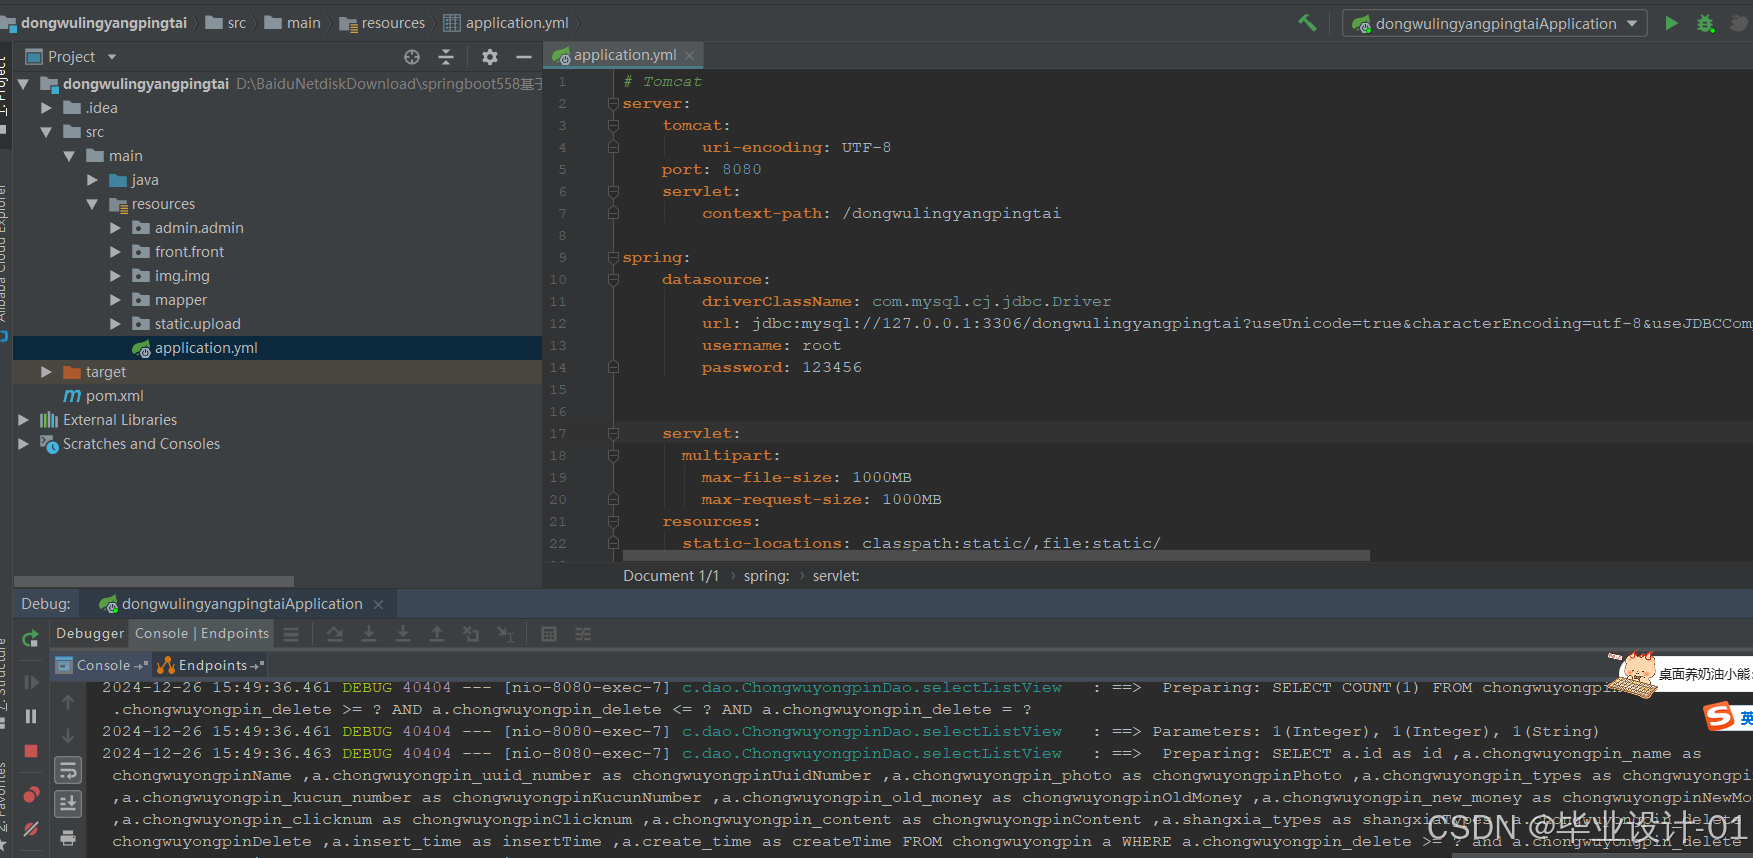Expand the admin.admin folder

coord(115,228)
